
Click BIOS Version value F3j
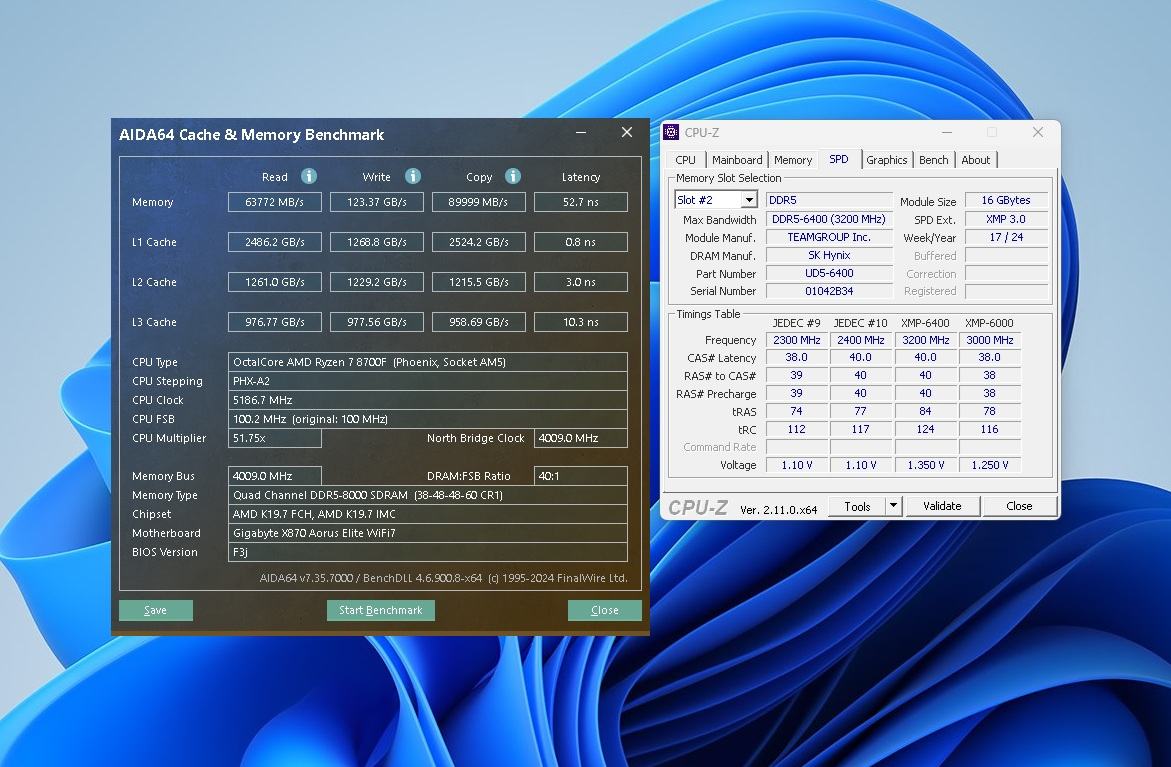click(x=427, y=552)
